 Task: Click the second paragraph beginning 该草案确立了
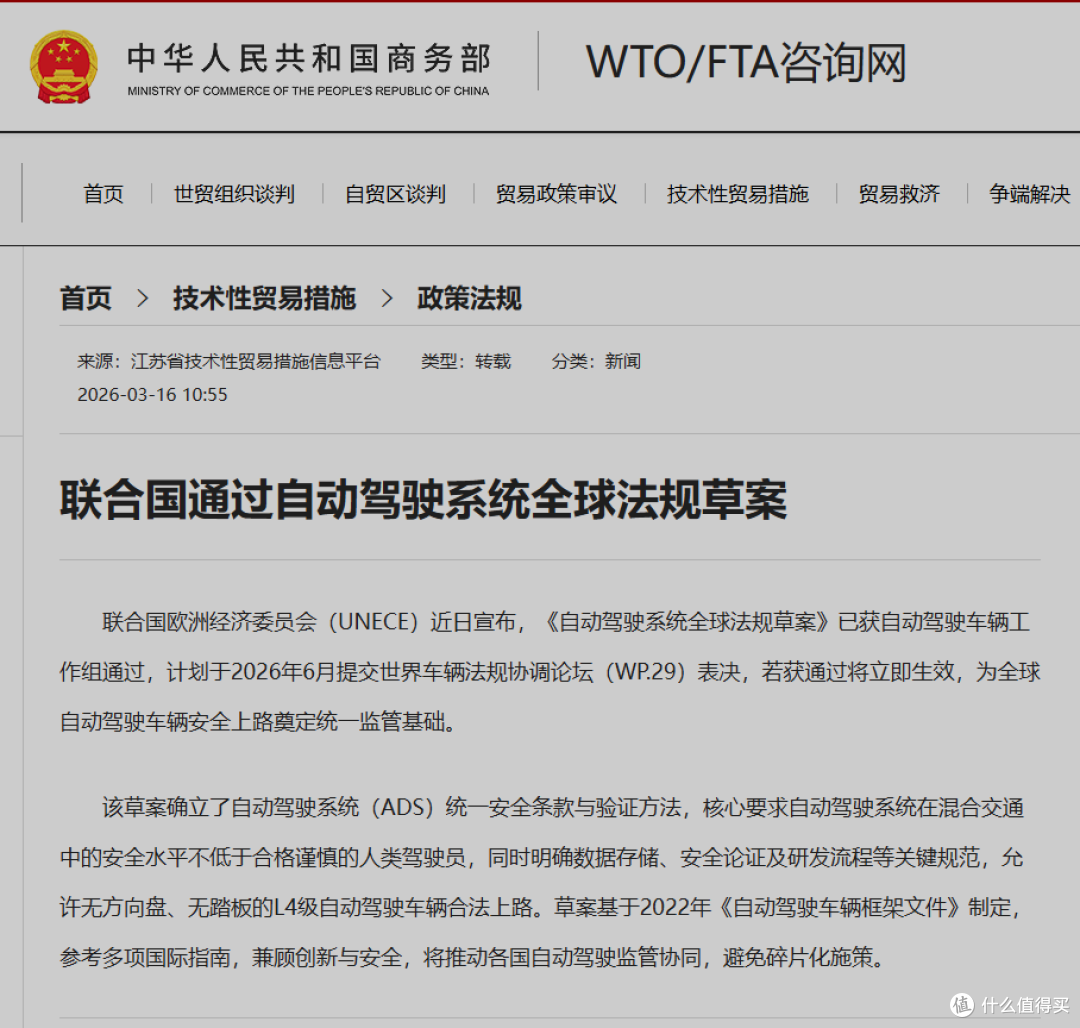click(543, 882)
